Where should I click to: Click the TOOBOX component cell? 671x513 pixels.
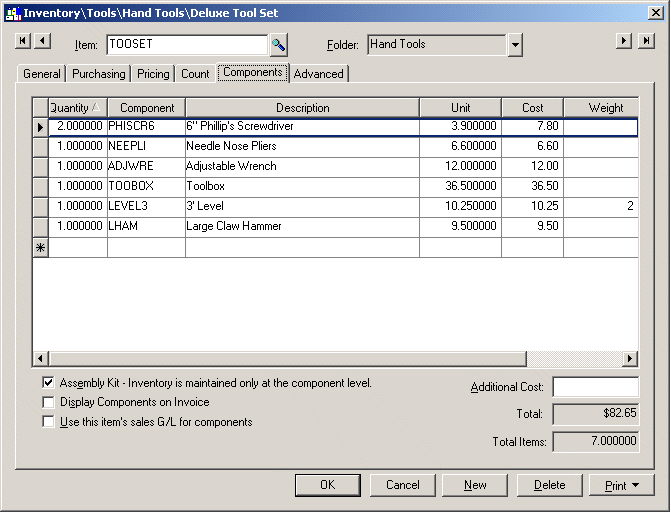(146, 187)
